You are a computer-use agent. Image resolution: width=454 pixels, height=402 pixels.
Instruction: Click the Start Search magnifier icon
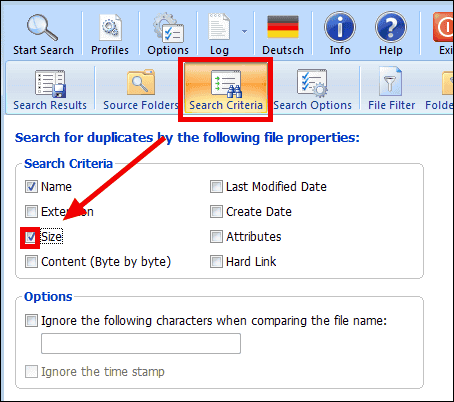pyautogui.click(x=42, y=28)
